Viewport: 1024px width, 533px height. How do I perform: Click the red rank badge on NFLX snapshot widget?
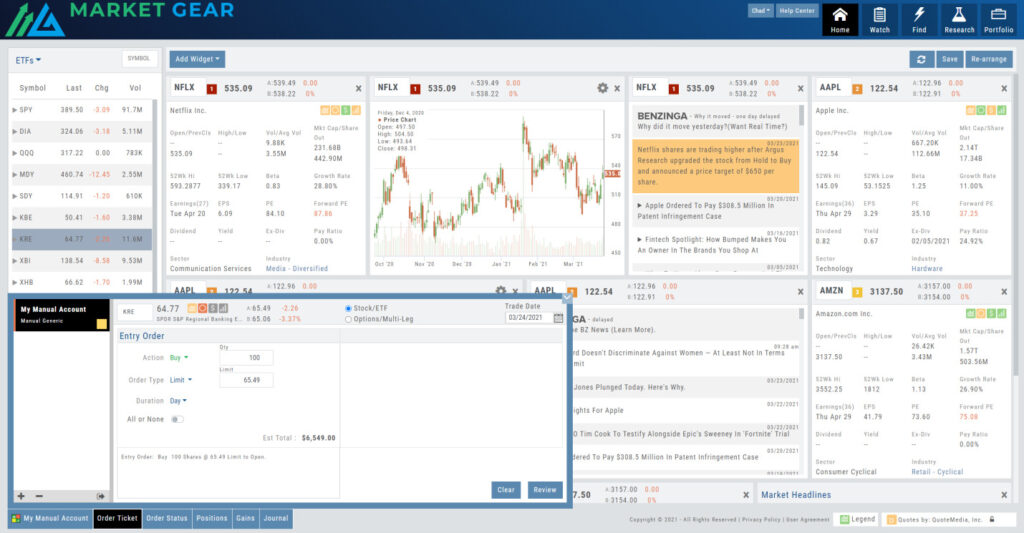(x=212, y=89)
